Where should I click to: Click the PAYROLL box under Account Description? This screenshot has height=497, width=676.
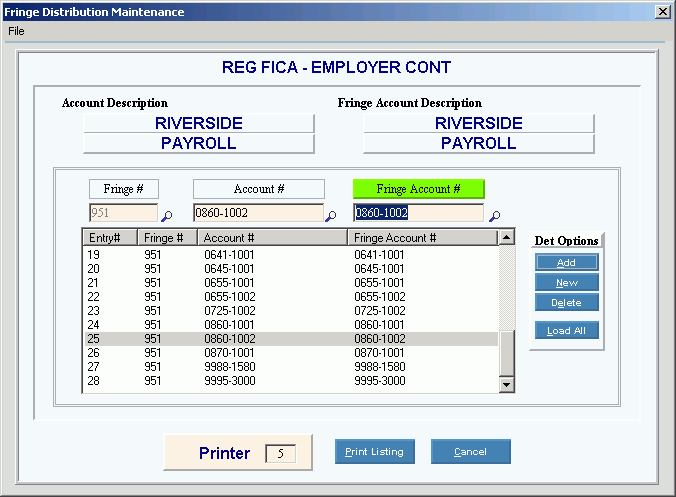pos(199,143)
